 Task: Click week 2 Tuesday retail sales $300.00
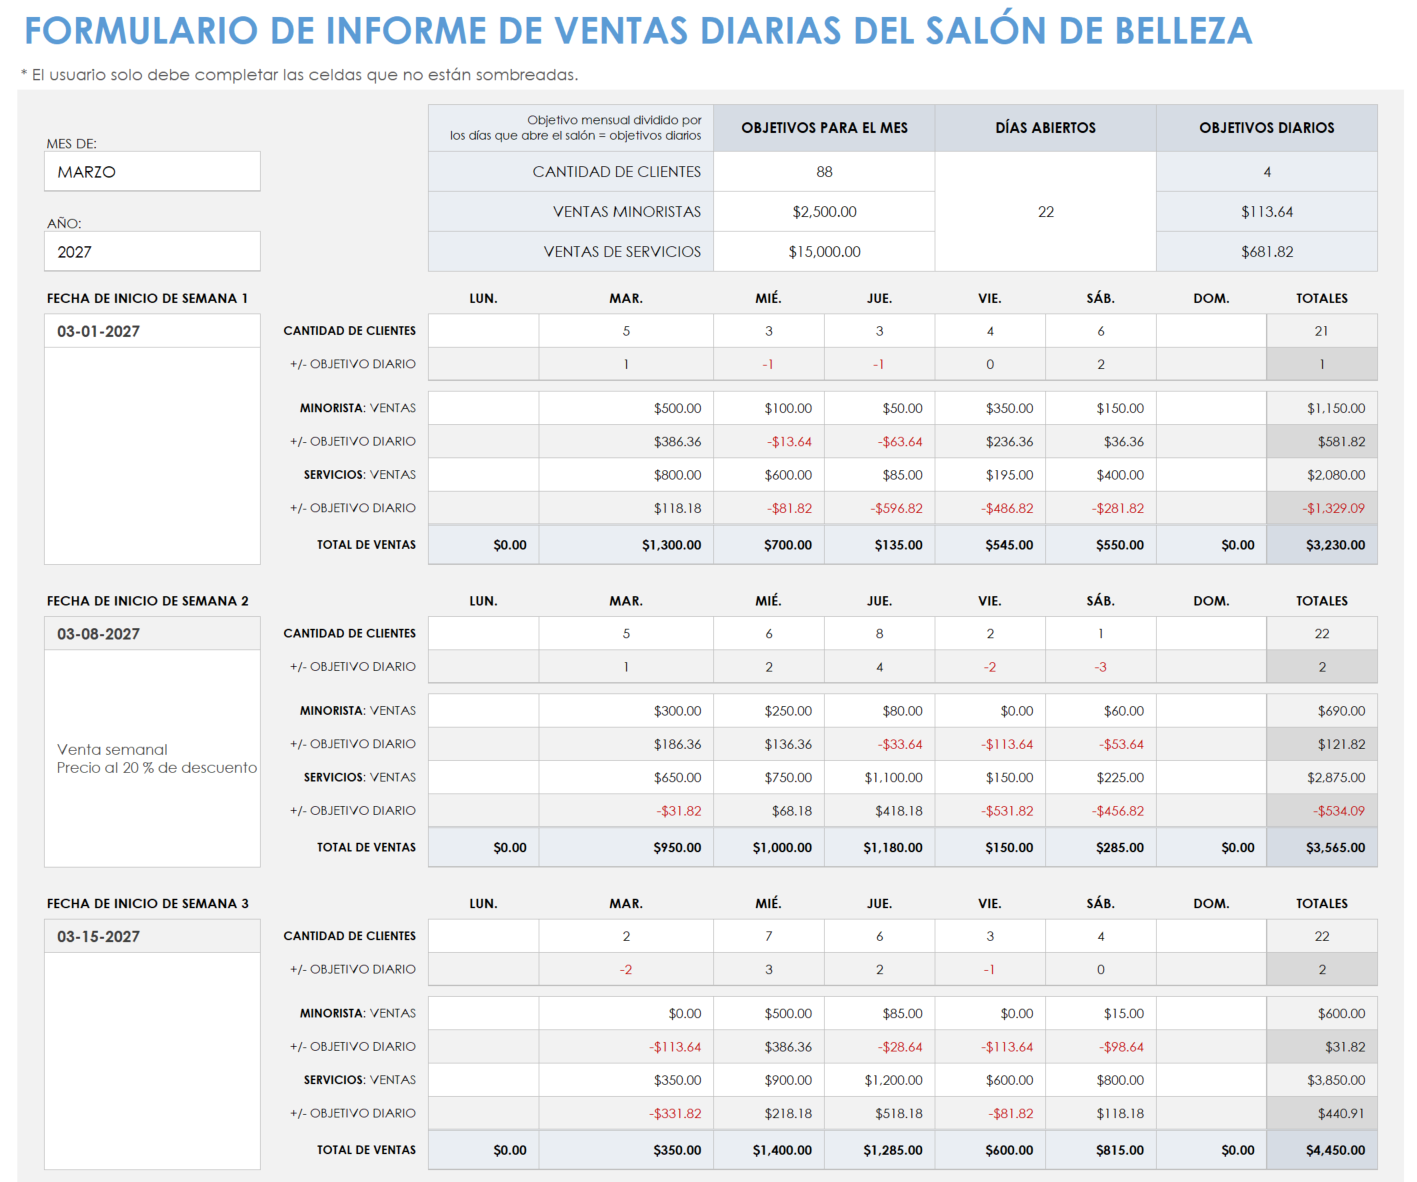point(626,711)
